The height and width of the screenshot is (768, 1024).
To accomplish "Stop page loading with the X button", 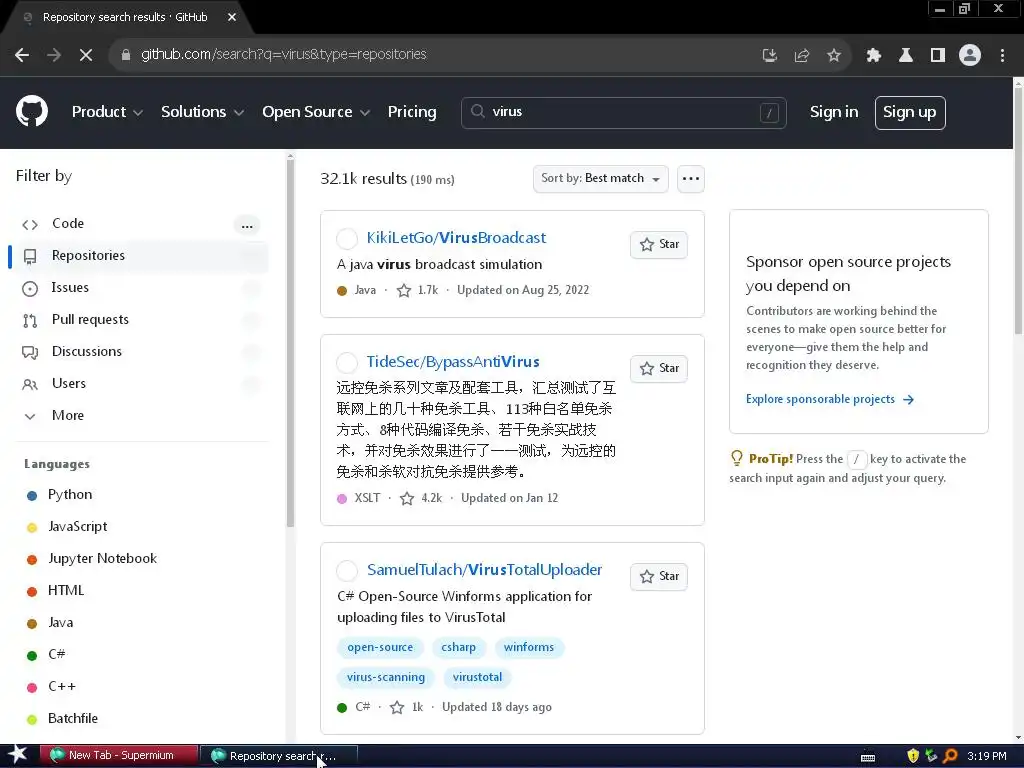I will (86, 55).
